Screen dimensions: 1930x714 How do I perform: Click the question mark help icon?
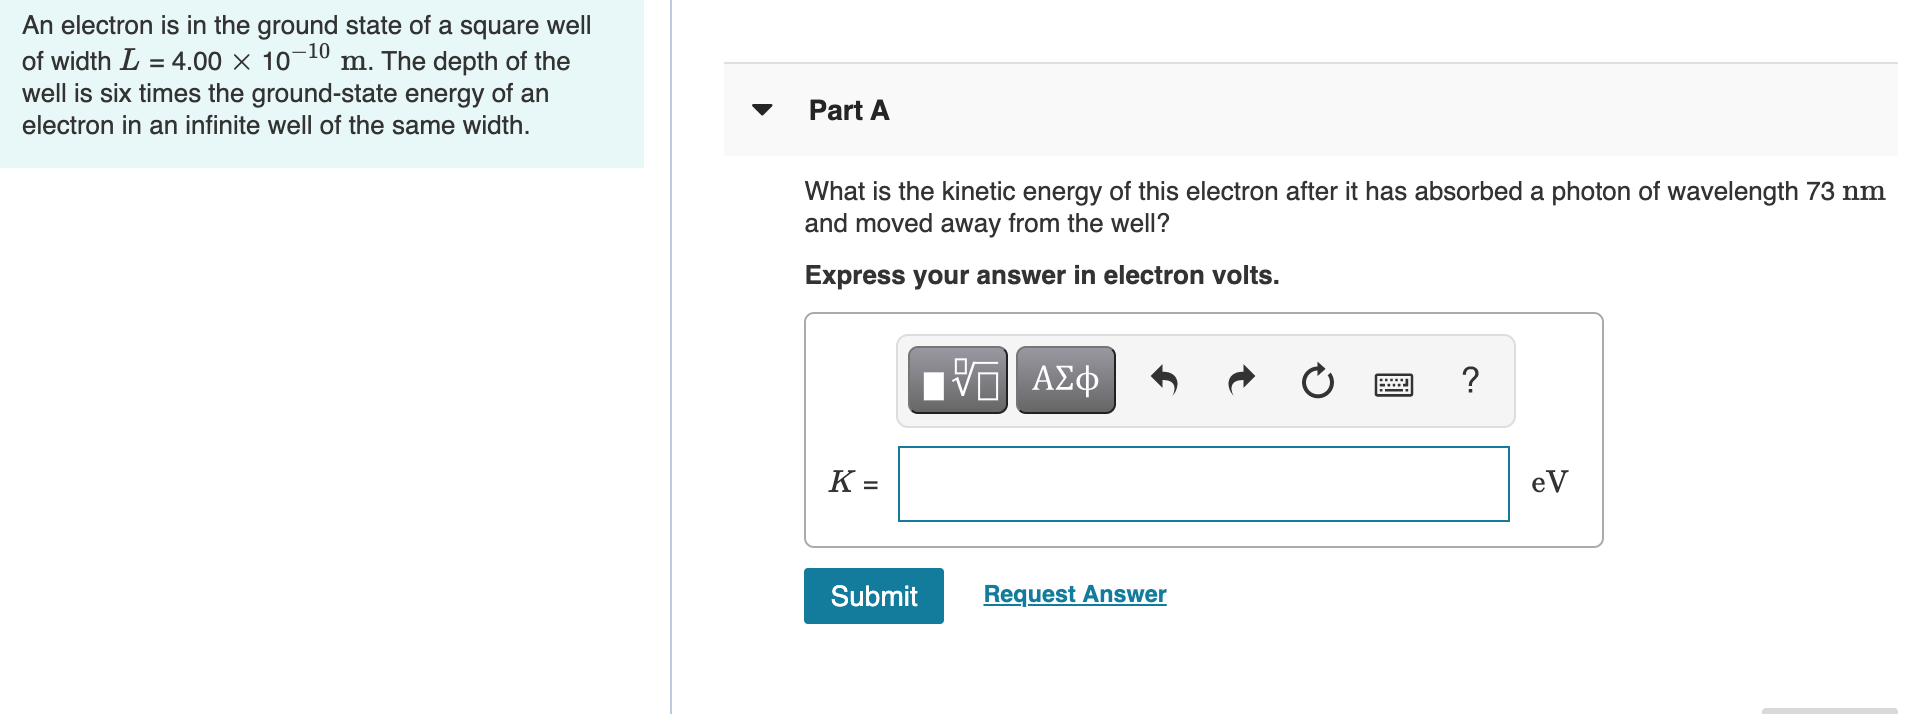(1470, 380)
